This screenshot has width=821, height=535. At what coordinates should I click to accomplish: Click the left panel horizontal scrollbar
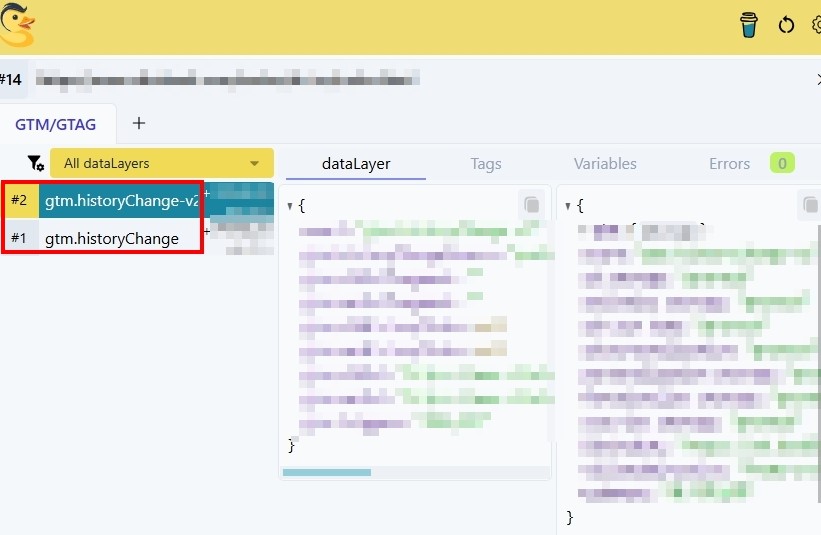tap(327, 472)
